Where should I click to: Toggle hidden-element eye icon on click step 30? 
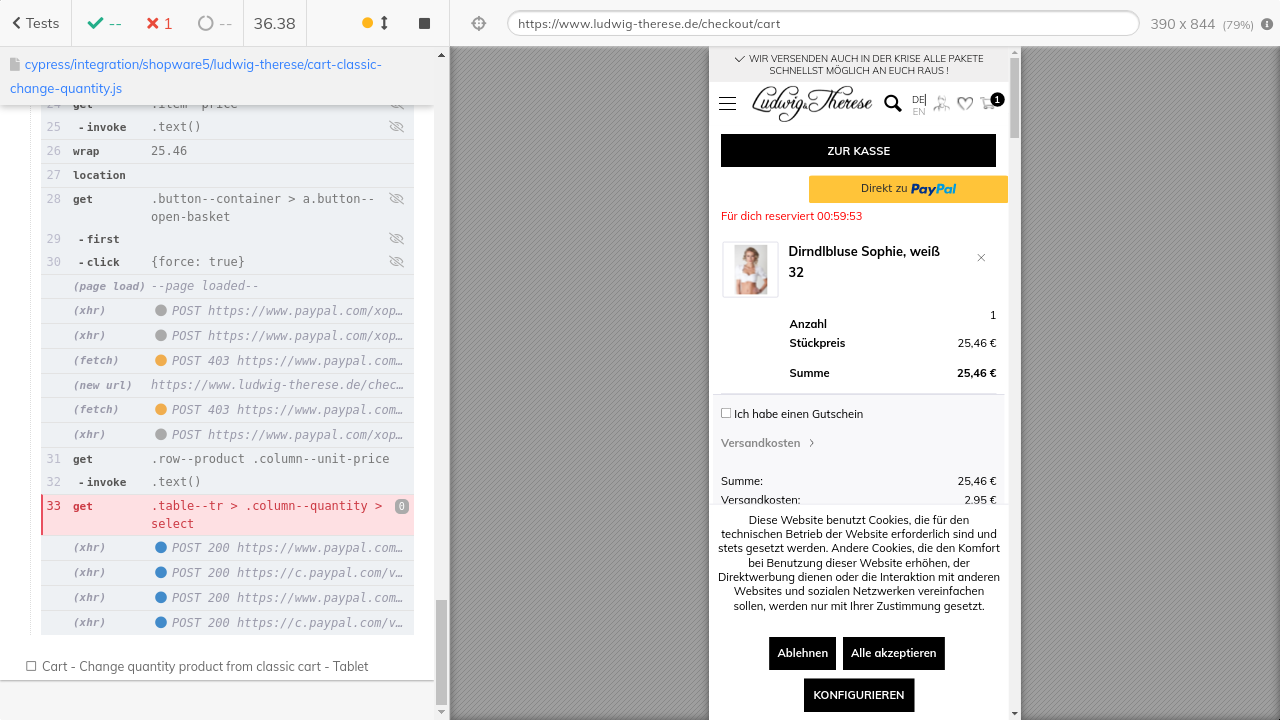[x=396, y=262]
